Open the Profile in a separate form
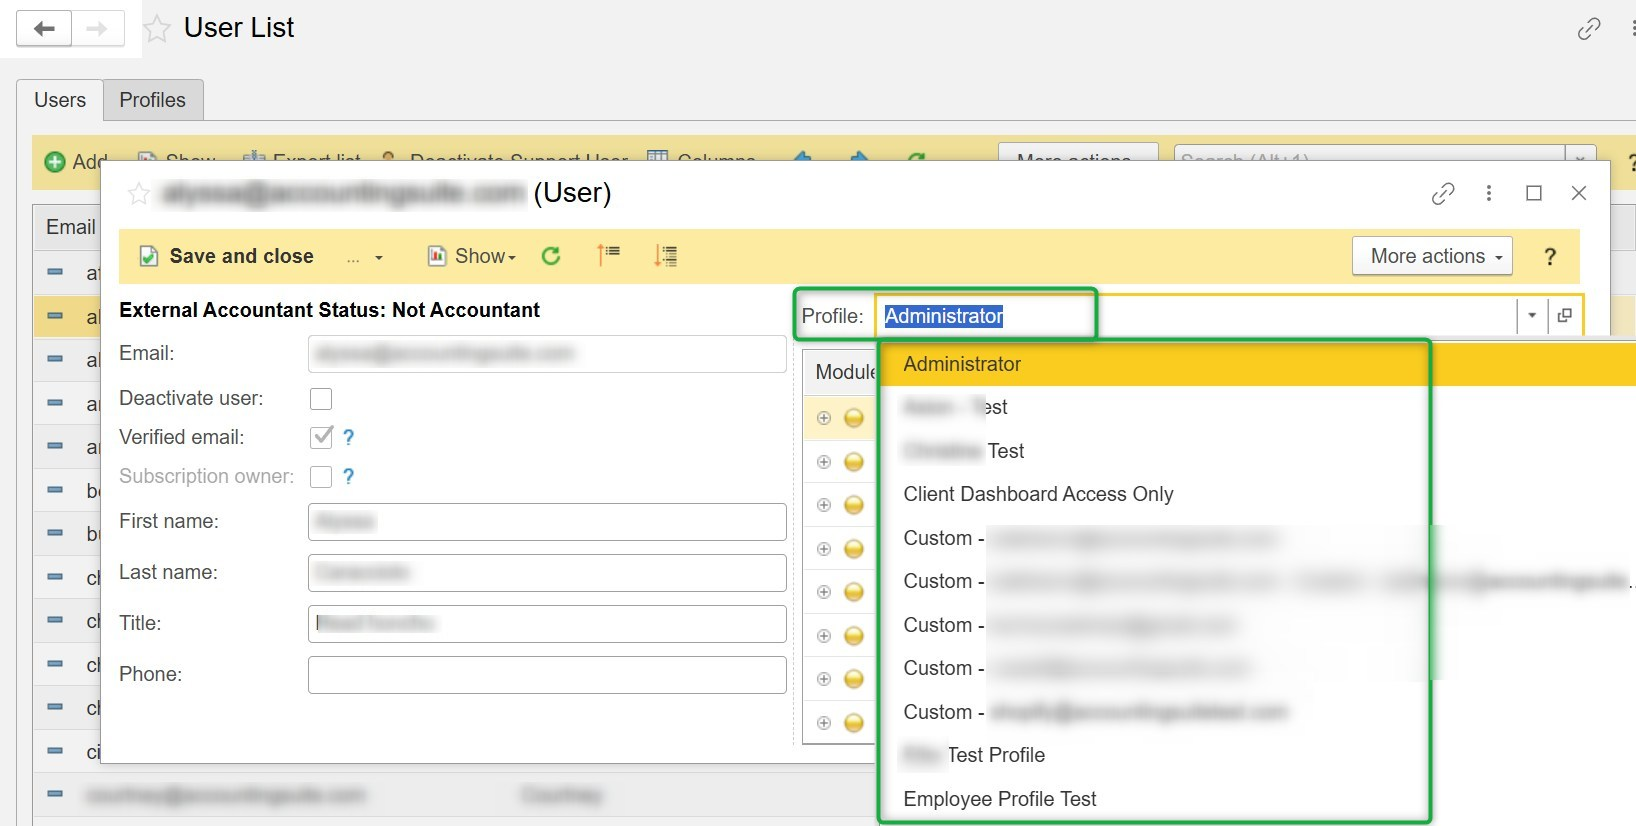 [x=1565, y=316]
